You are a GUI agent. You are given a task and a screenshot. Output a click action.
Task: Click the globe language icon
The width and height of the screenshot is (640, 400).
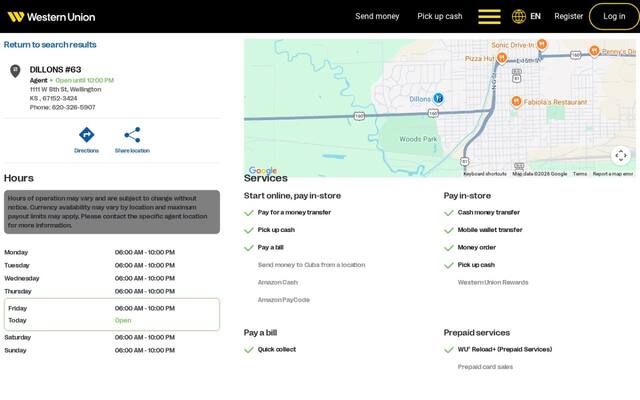point(519,17)
